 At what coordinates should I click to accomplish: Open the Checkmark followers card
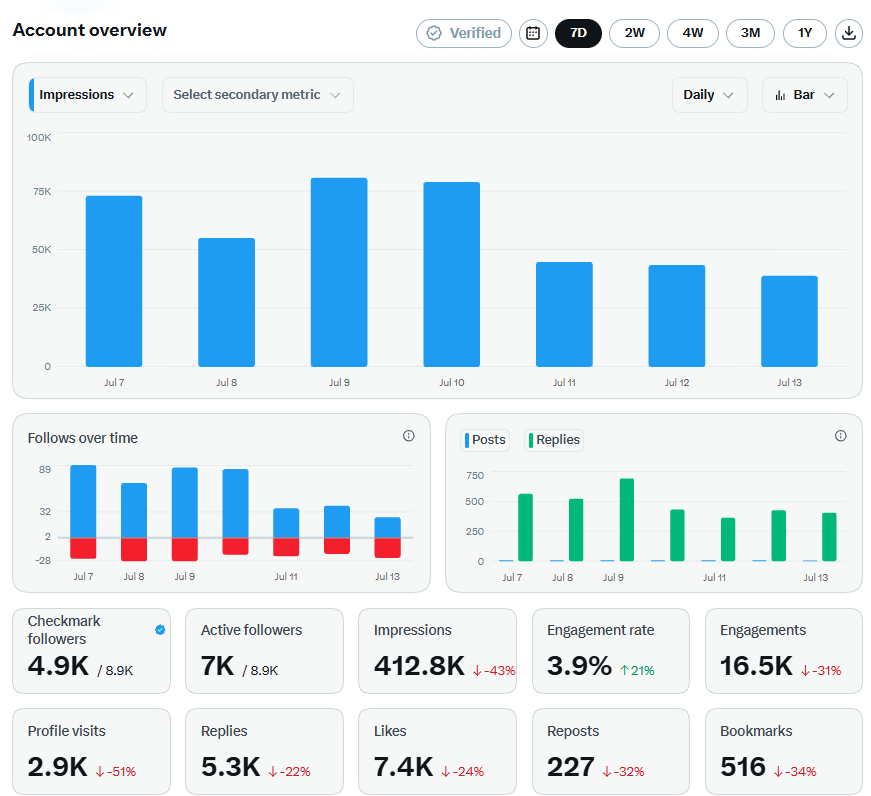click(92, 650)
